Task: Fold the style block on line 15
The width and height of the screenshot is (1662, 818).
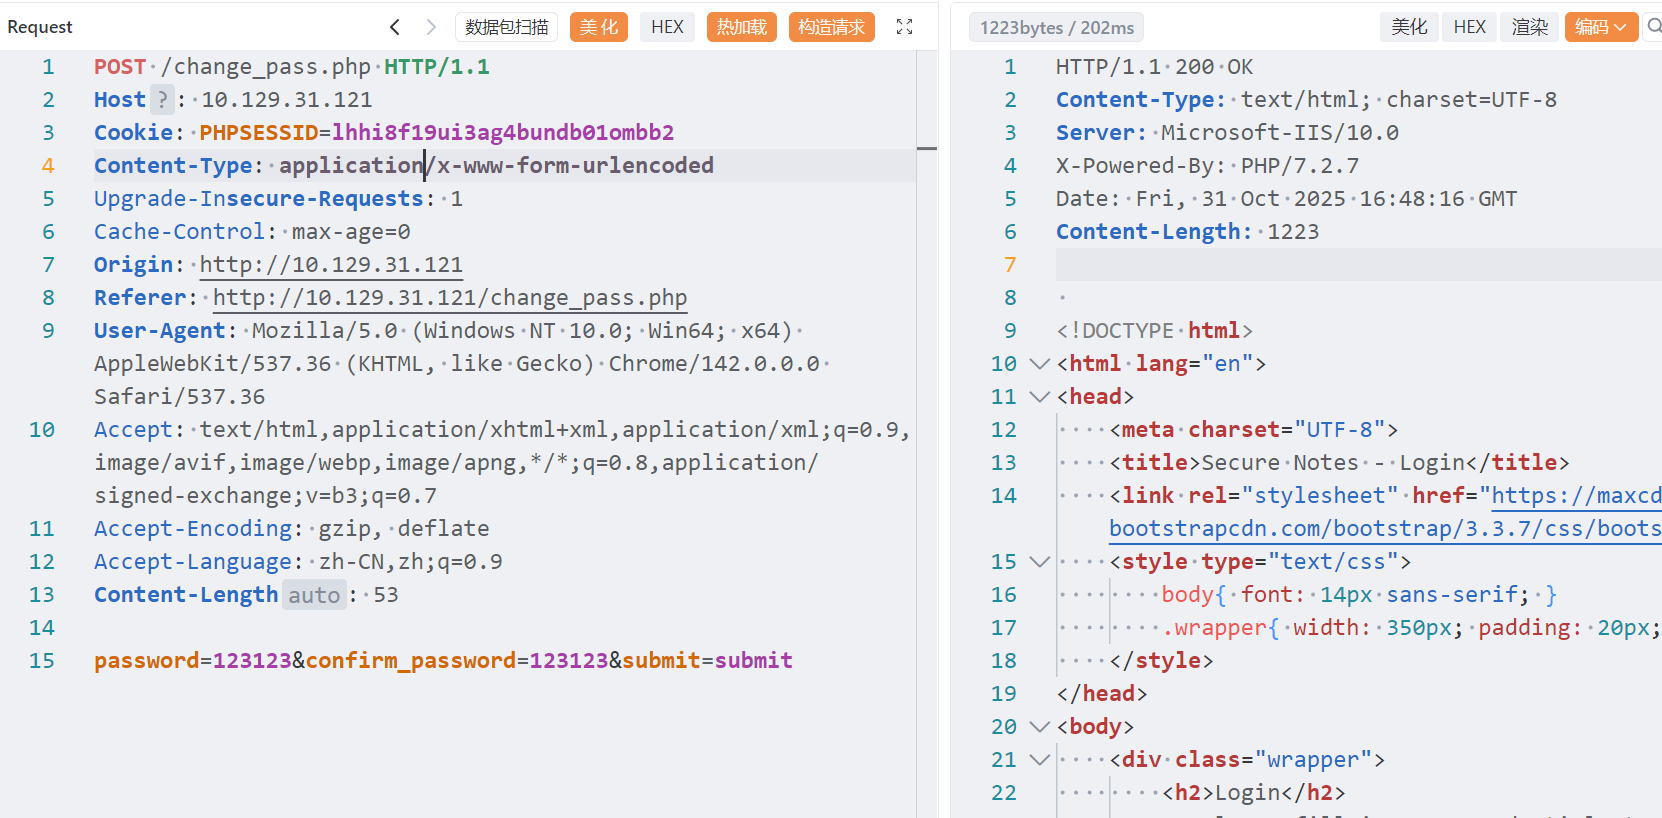Action: [x=1040, y=562]
